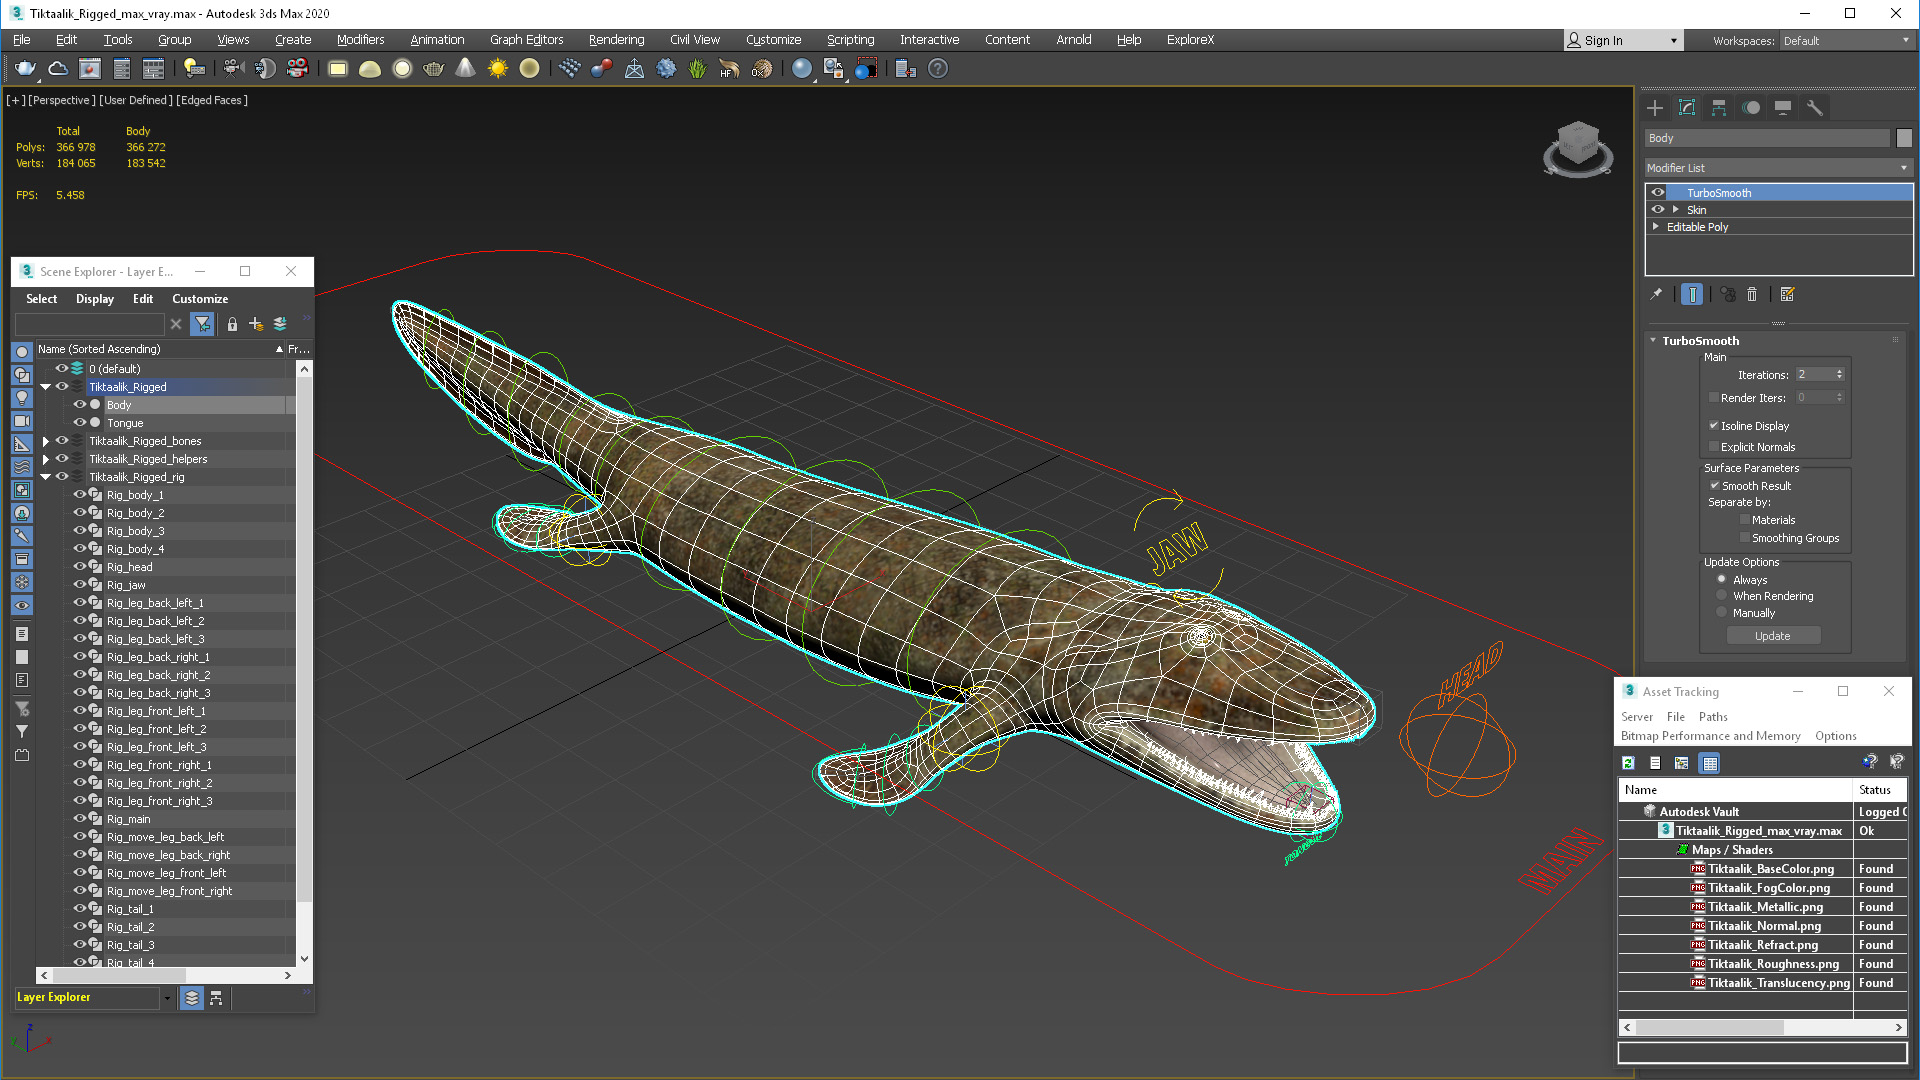
Task: Open the Motion command panel tab
Action: tap(1751, 108)
